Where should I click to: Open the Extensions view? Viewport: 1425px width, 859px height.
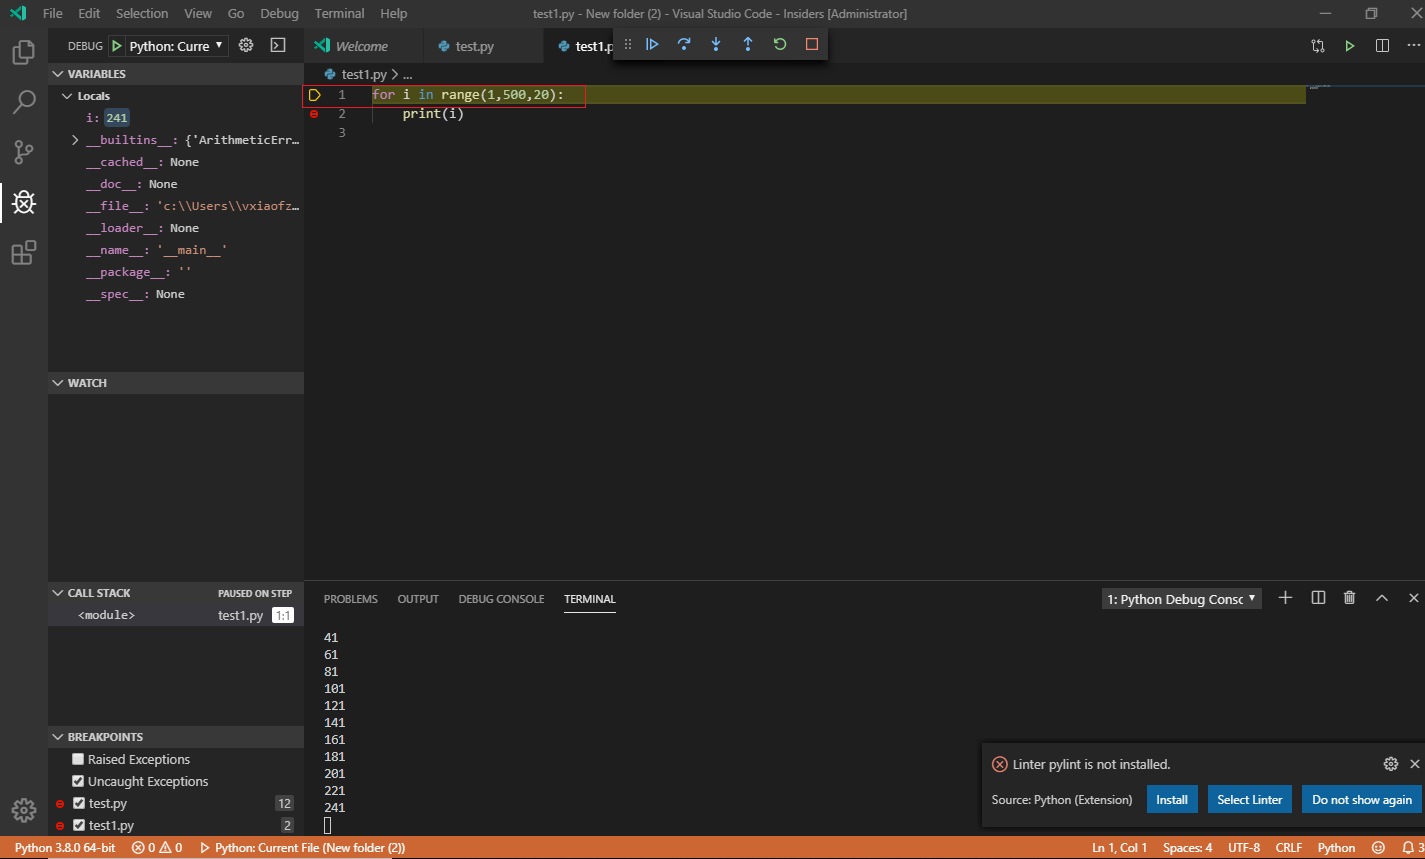click(24, 253)
